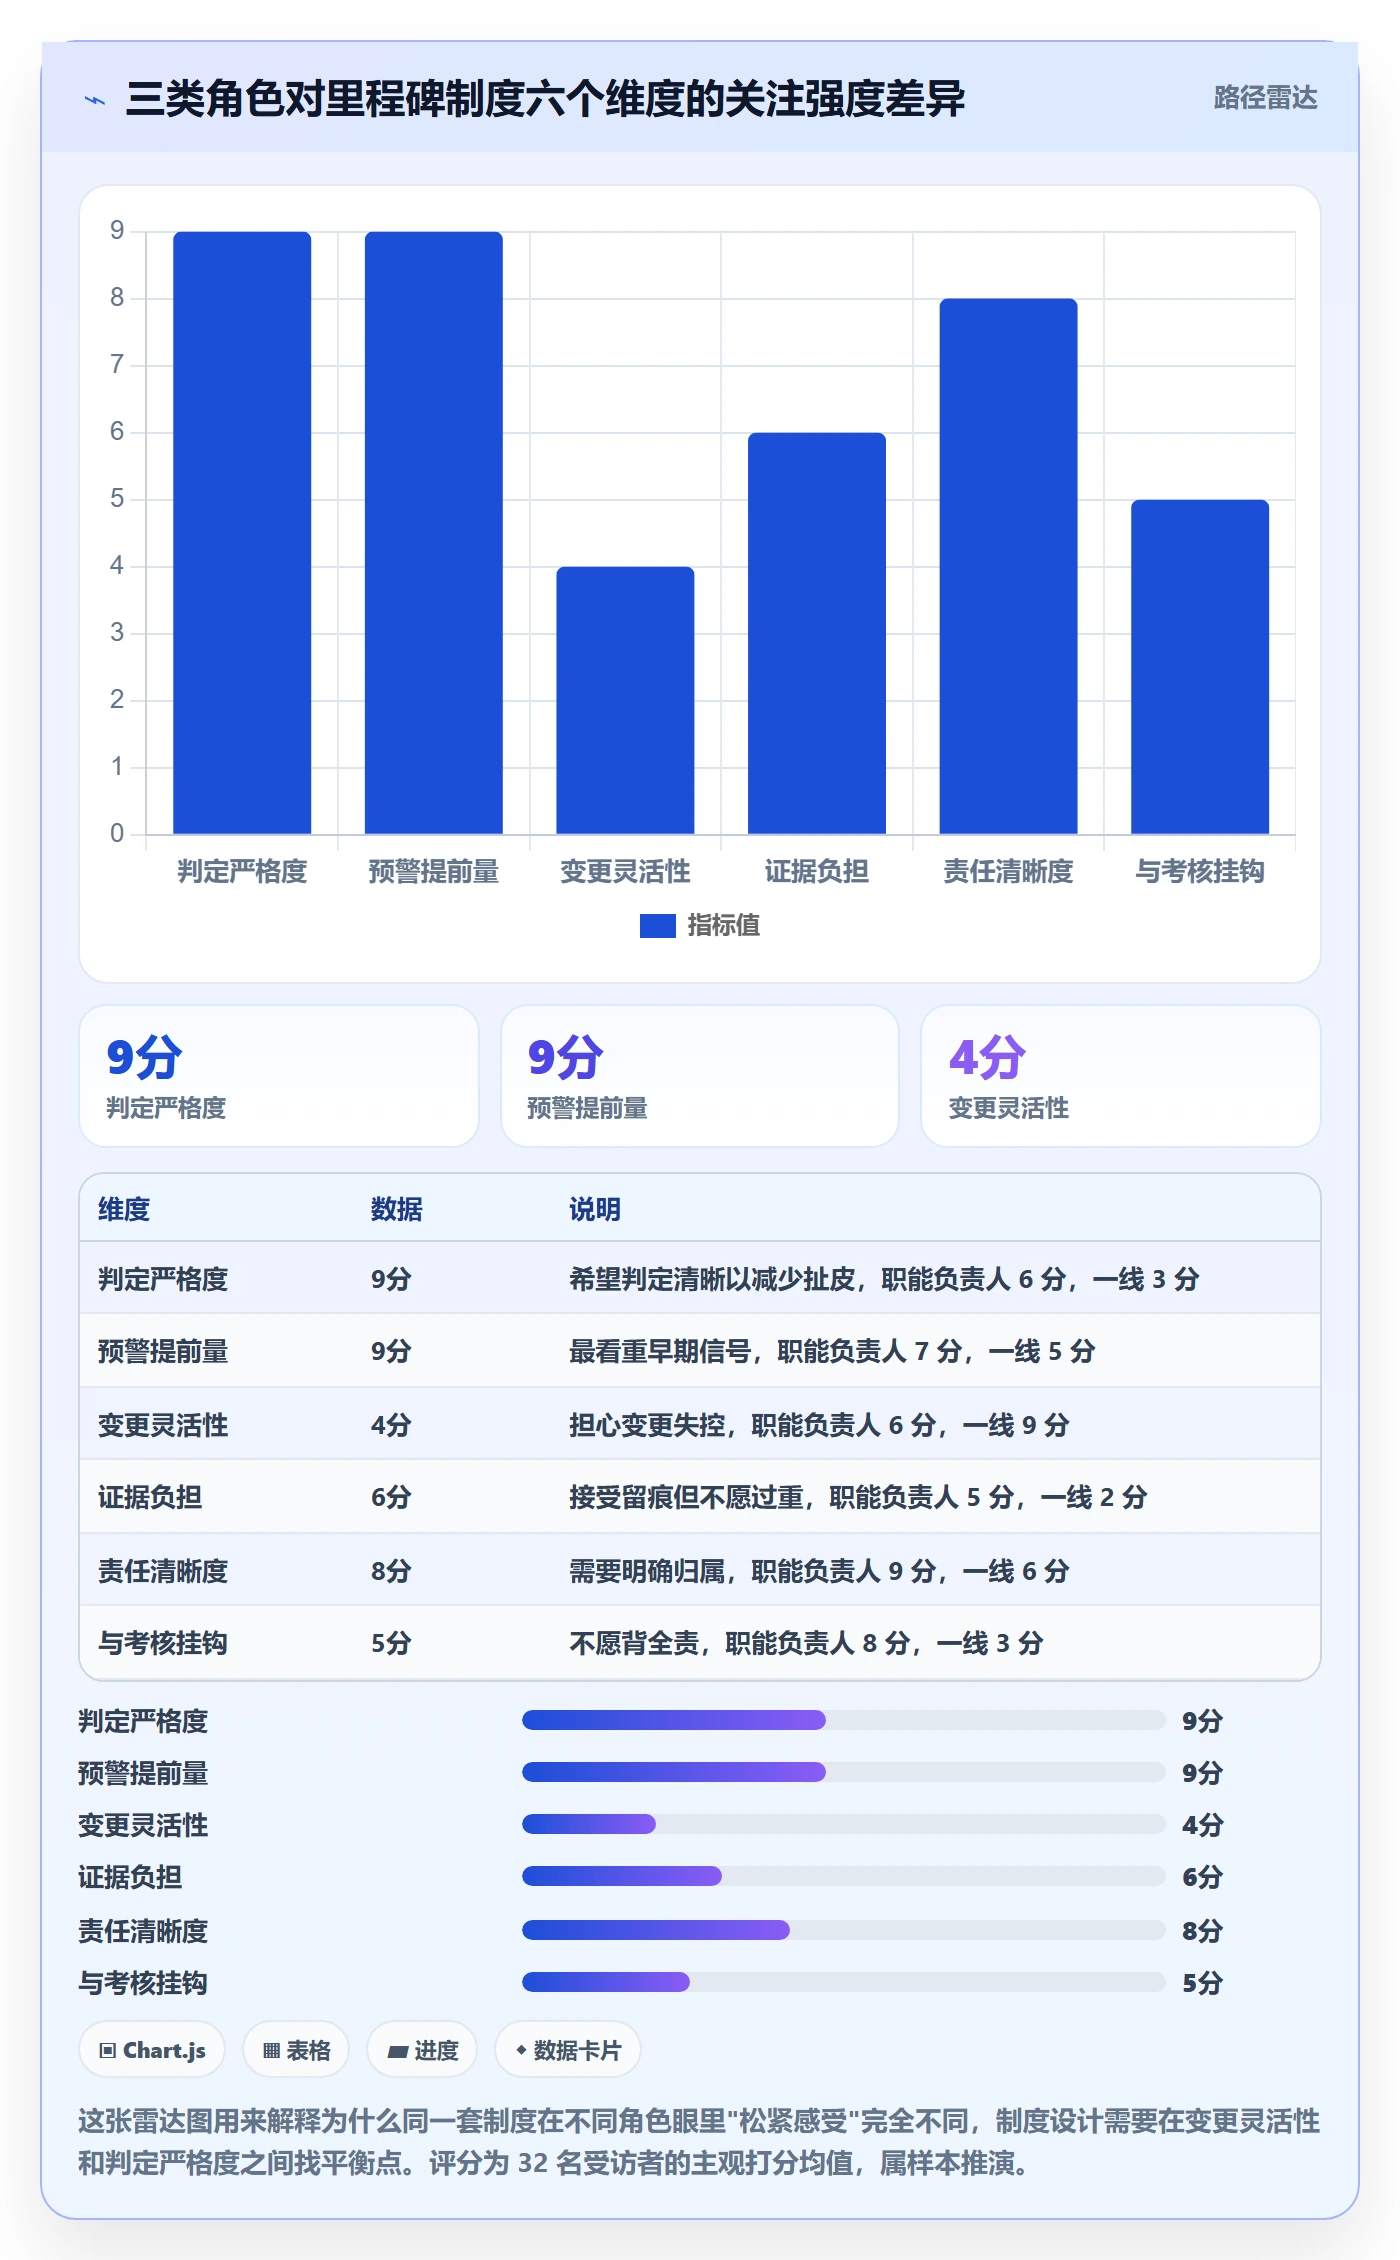
Task: Click the 说明 column header
Action: [x=595, y=1210]
